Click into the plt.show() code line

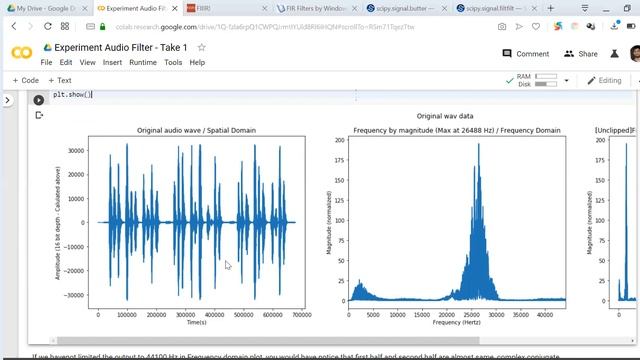click(72, 95)
